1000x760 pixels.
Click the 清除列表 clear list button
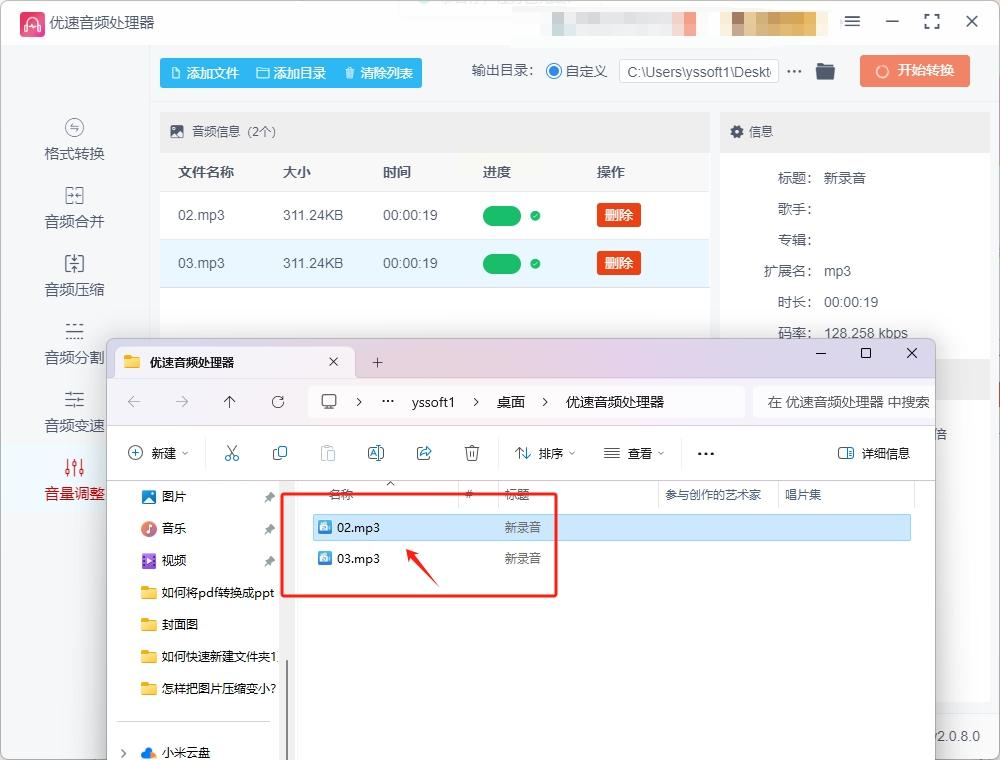[x=379, y=73]
